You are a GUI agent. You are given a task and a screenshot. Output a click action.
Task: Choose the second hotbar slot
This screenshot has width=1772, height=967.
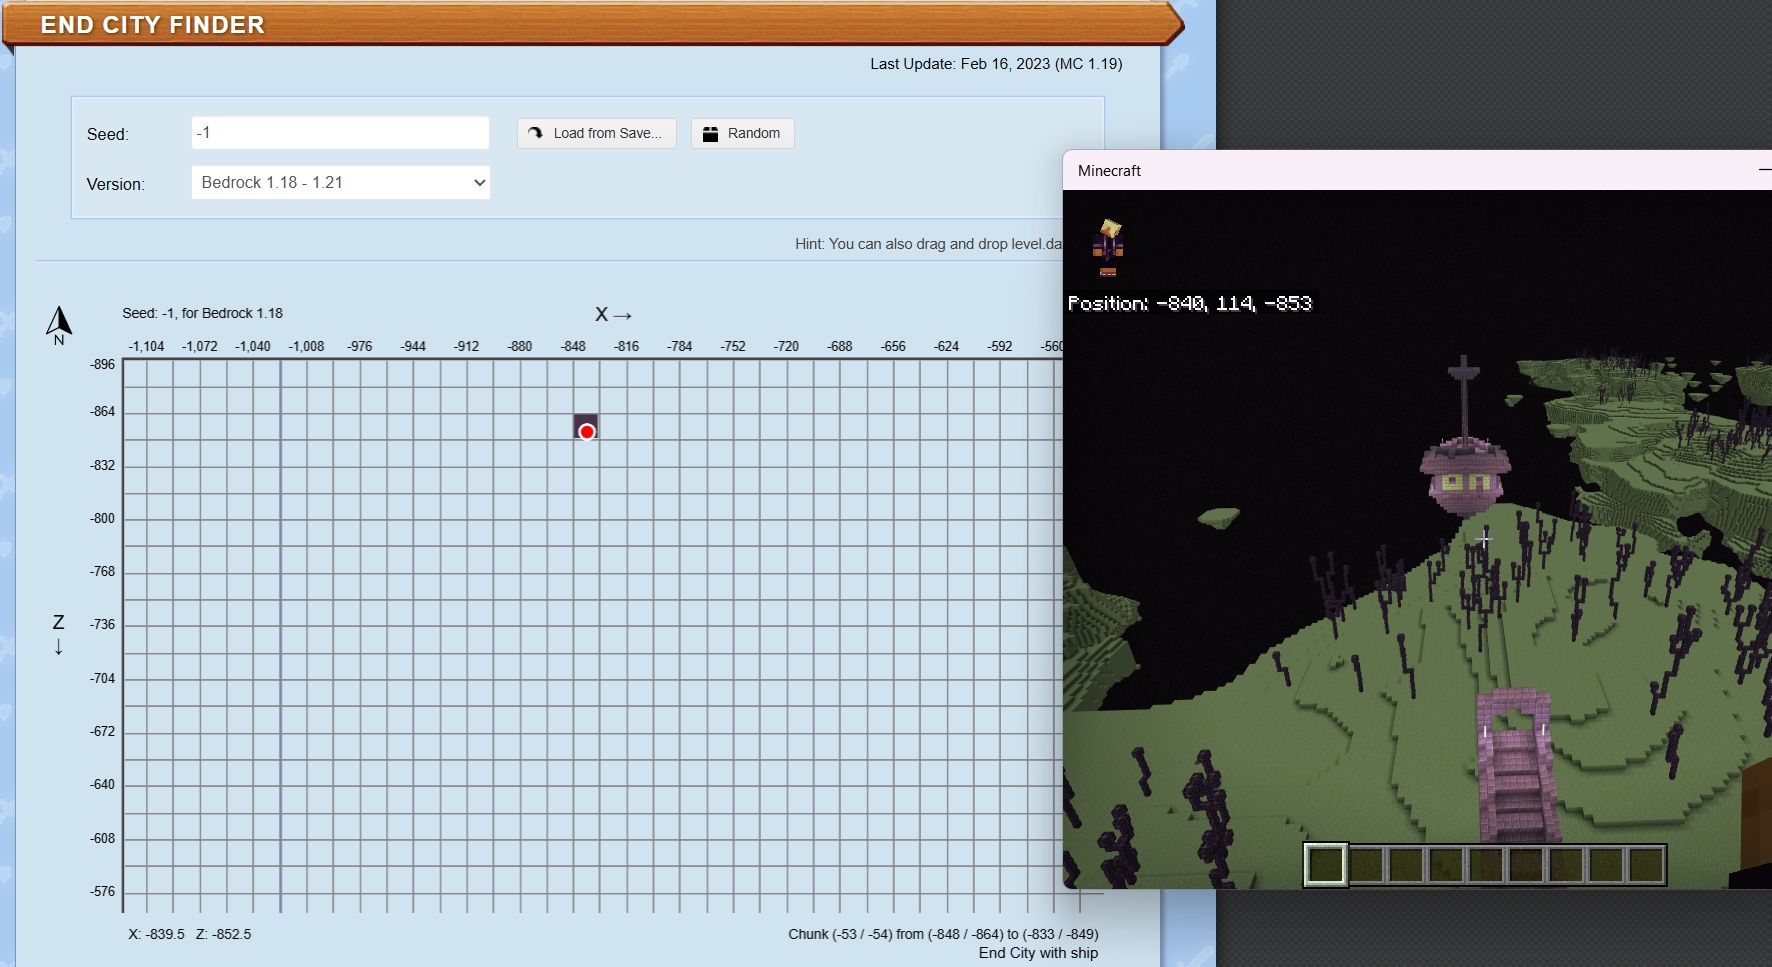pyautogui.click(x=1366, y=865)
